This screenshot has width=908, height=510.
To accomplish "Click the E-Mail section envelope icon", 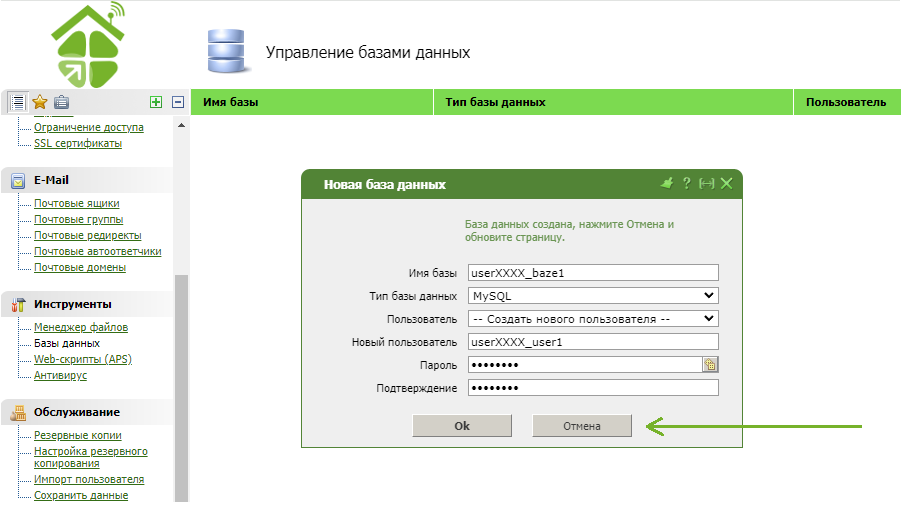I will tap(18, 181).
